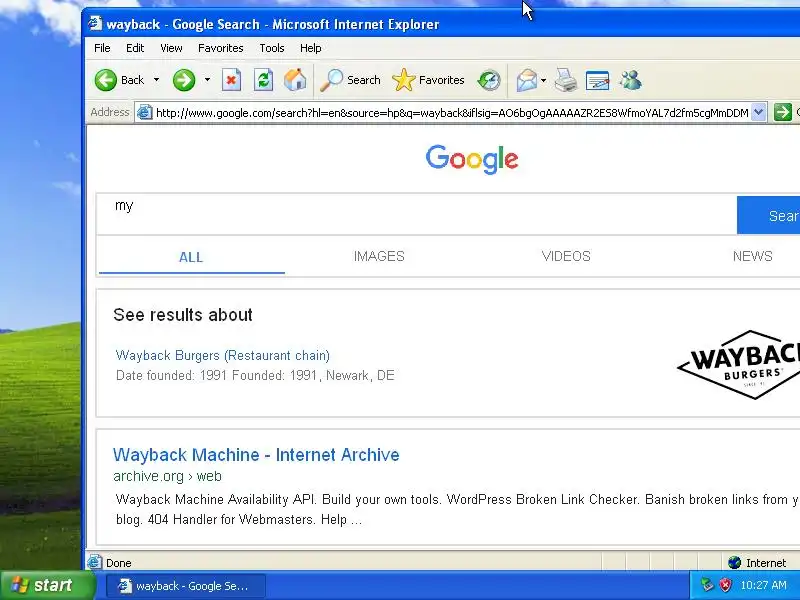Open the Favorites menu in the menu bar
This screenshot has height=600, width=800.
(x=220, y=48)
